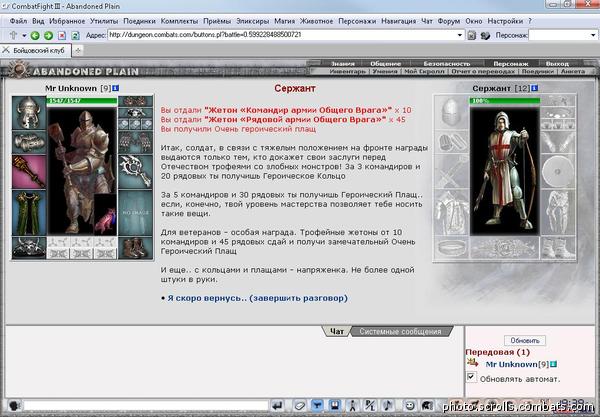Open the small dropdown beside up arrow
This screenshot has width=600, height=417.
tap(24, 36)
